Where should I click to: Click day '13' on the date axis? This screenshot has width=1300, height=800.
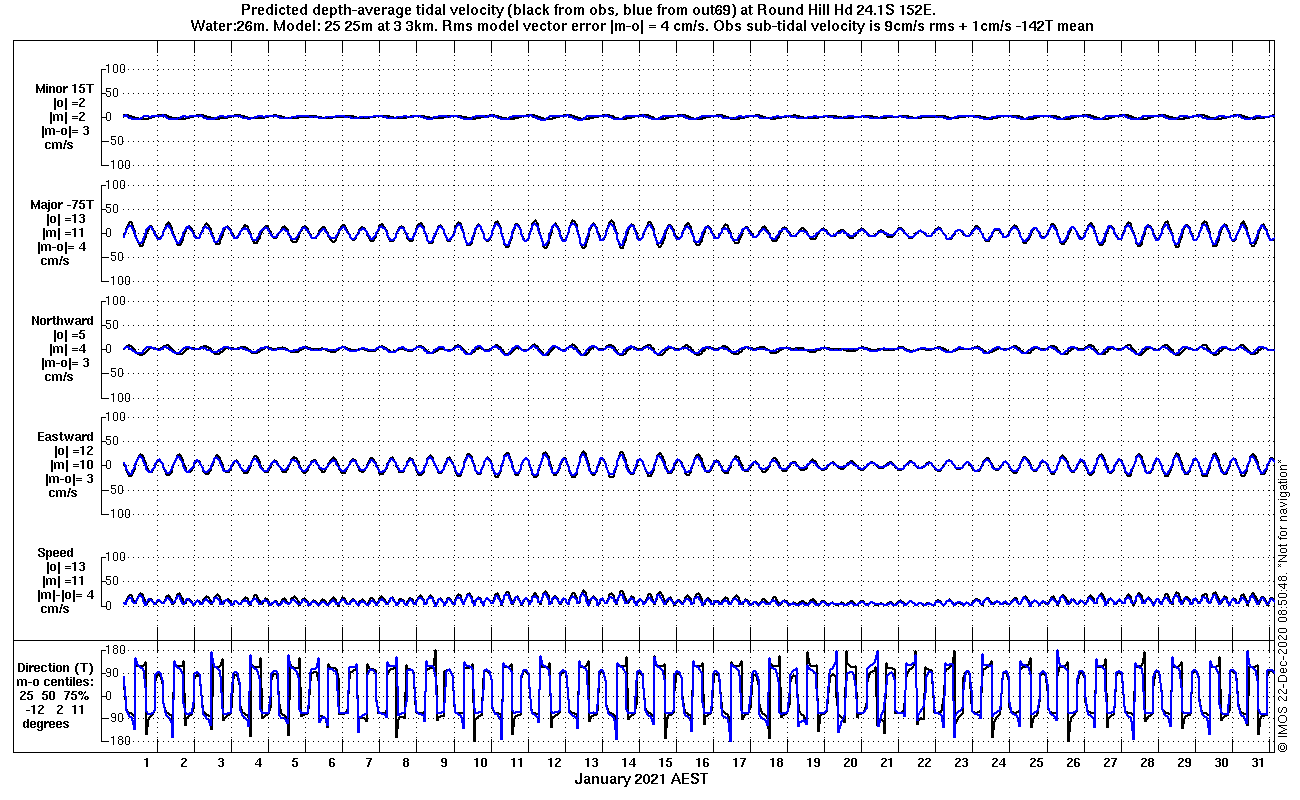pyautogui.click(x=591, y=763)
